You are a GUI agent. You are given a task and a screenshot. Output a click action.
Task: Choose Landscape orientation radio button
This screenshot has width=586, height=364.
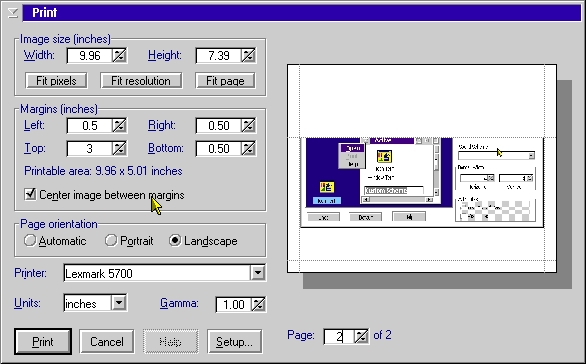pyautogui.click(x=175, y=240)
